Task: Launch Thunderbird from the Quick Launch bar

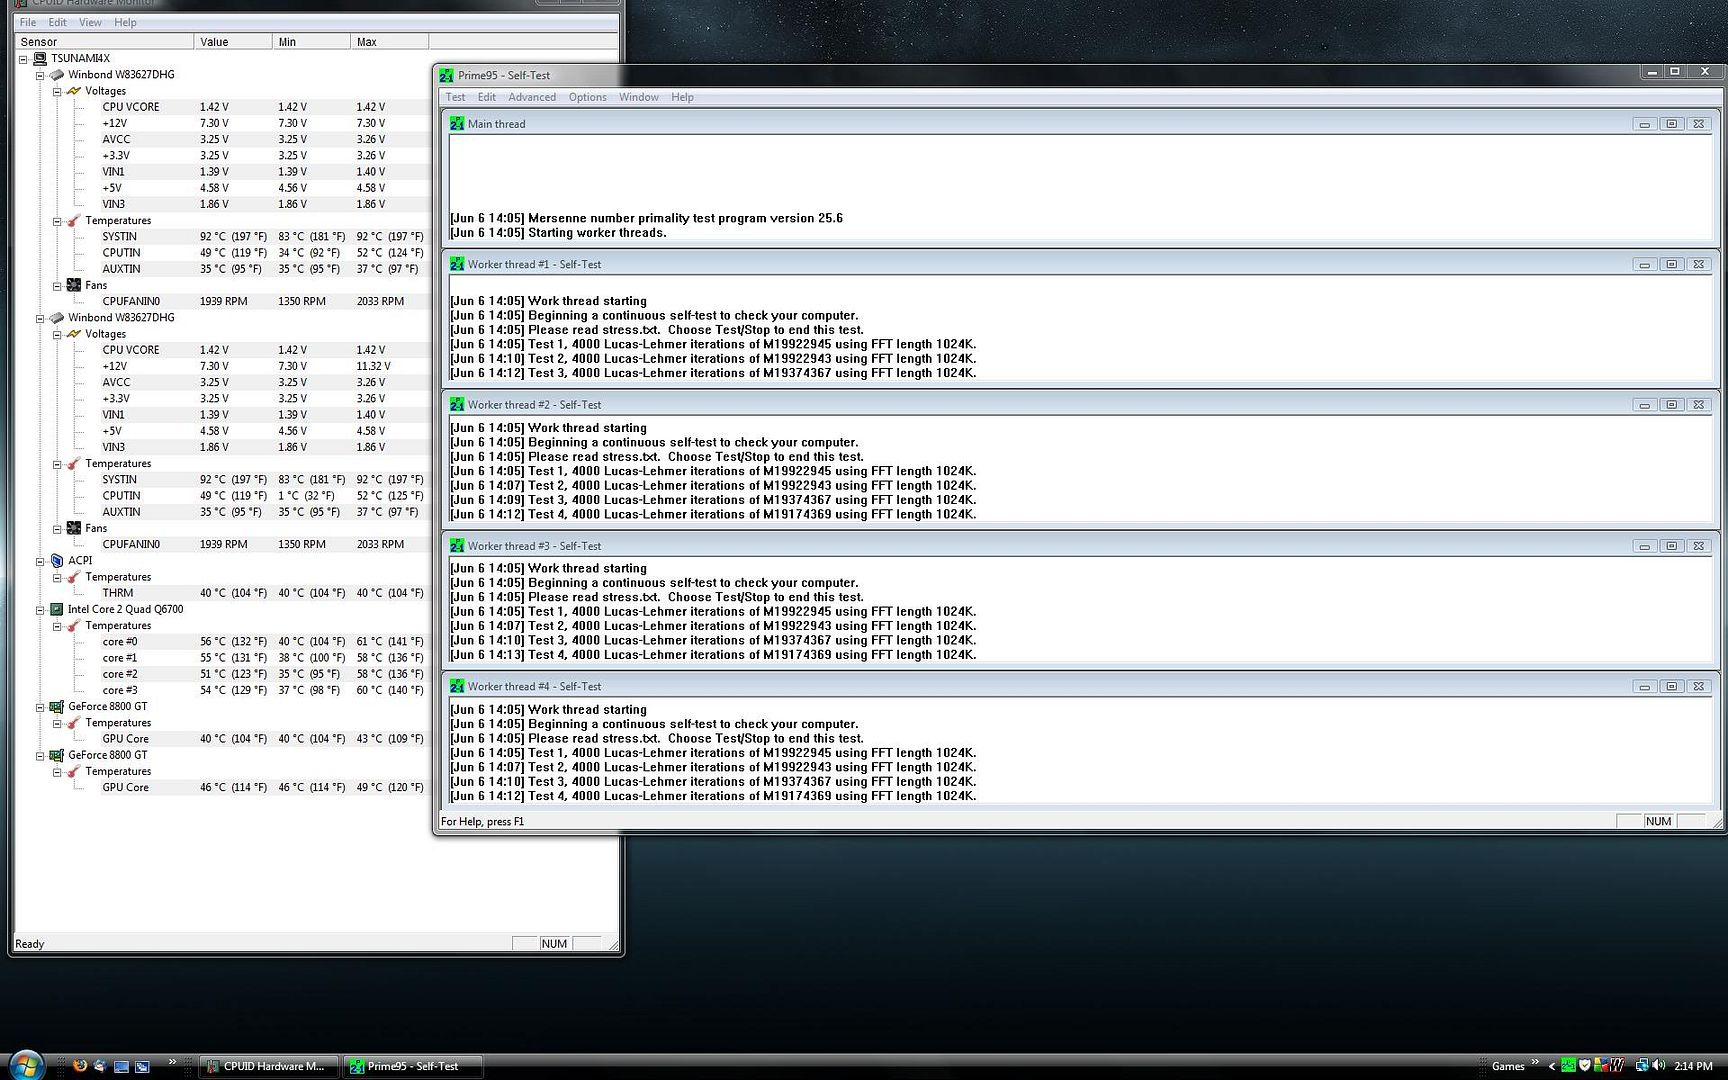Action: pyautogui.click(x=100, y=1066)
